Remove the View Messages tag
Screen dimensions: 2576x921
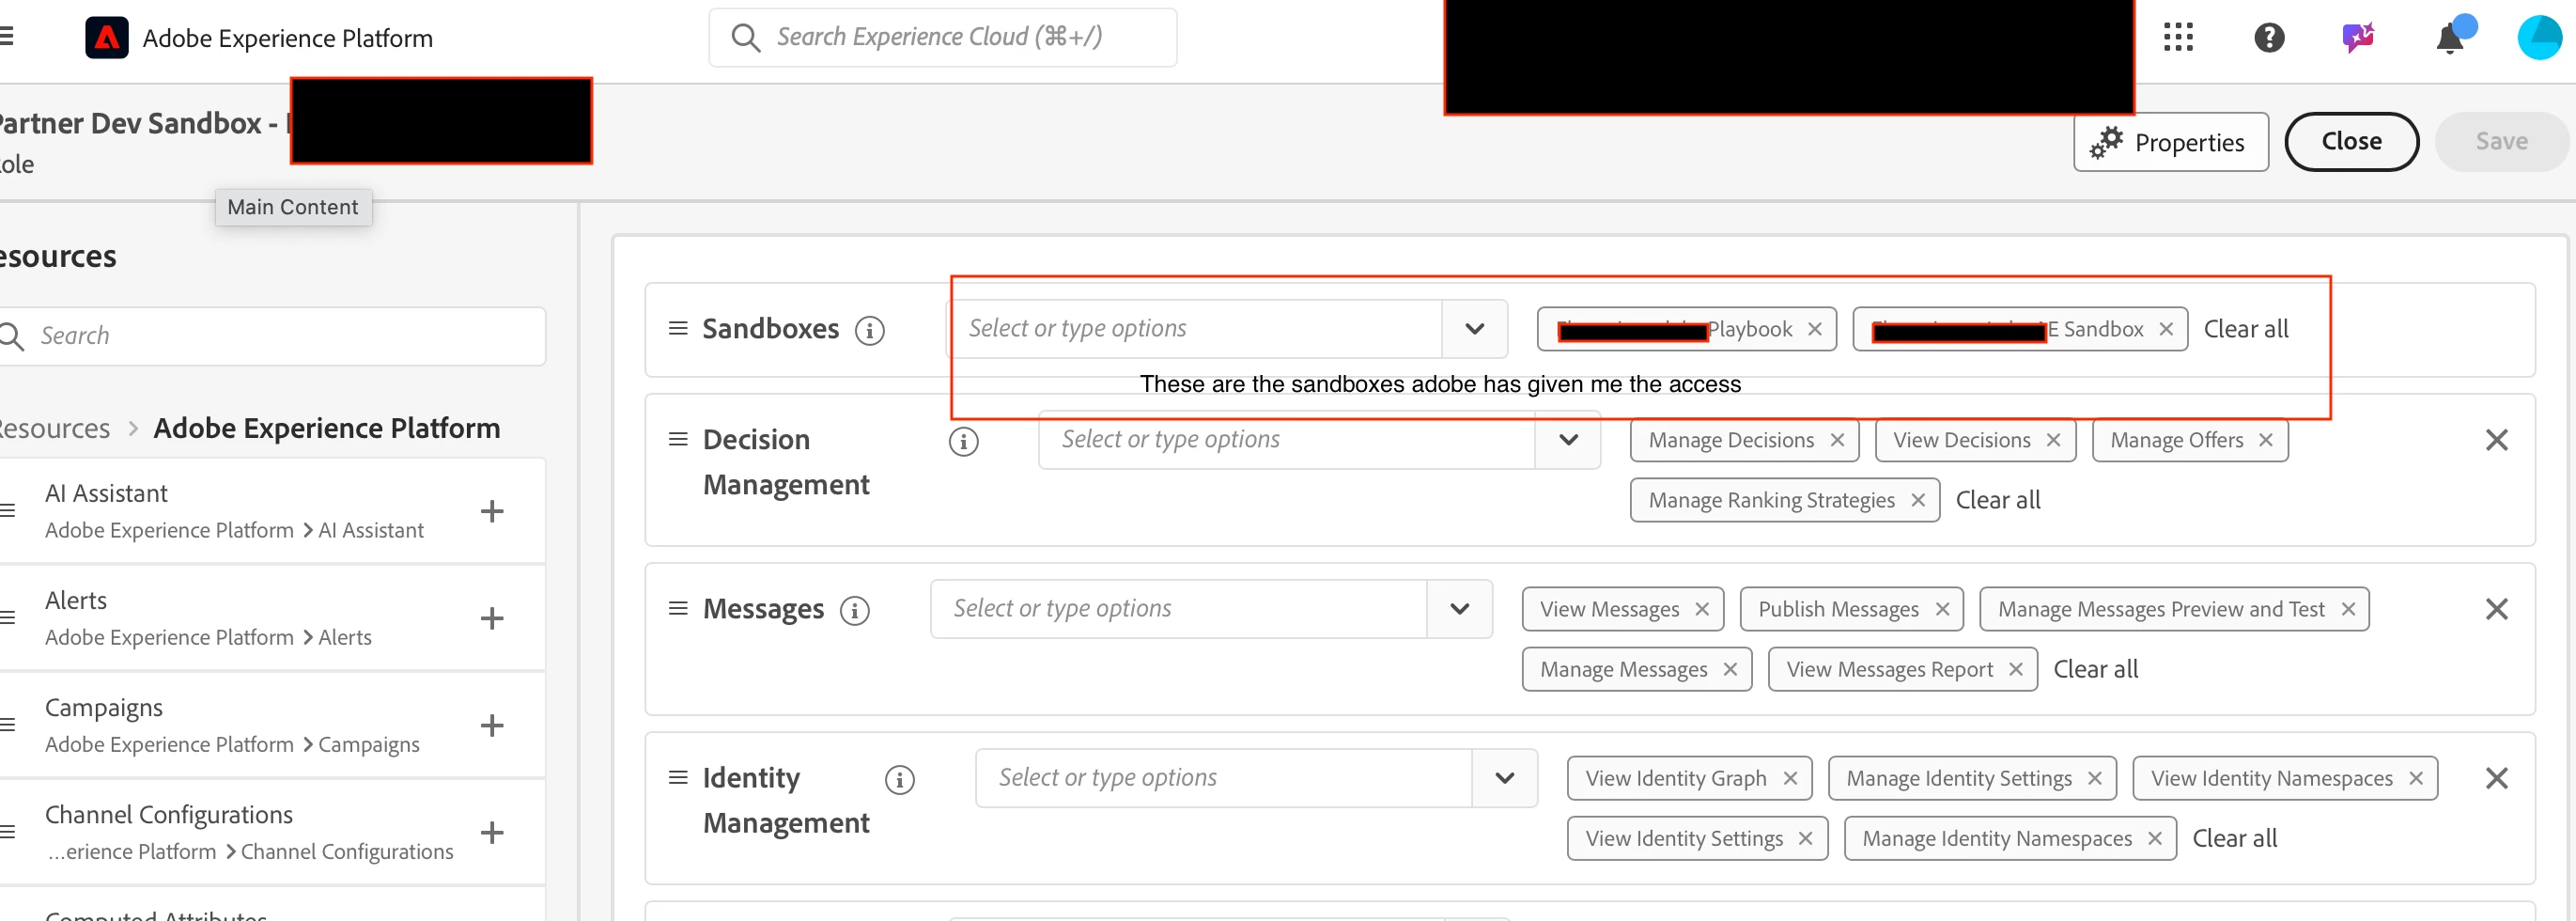click(1701, 609)
